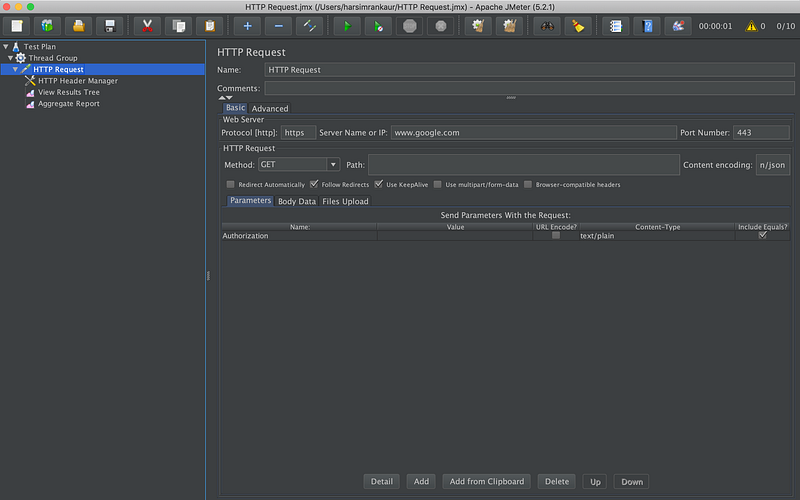The height and width of the screenshot is (500, 800).
Task: Switch to the Advanced tab
Action: (270, 108)
